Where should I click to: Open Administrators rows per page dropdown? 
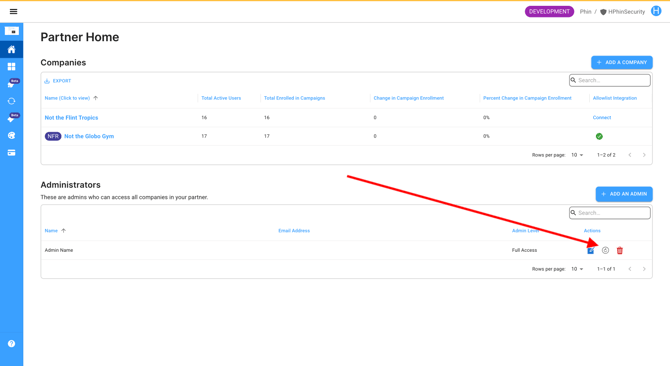[x=577, y=269]
